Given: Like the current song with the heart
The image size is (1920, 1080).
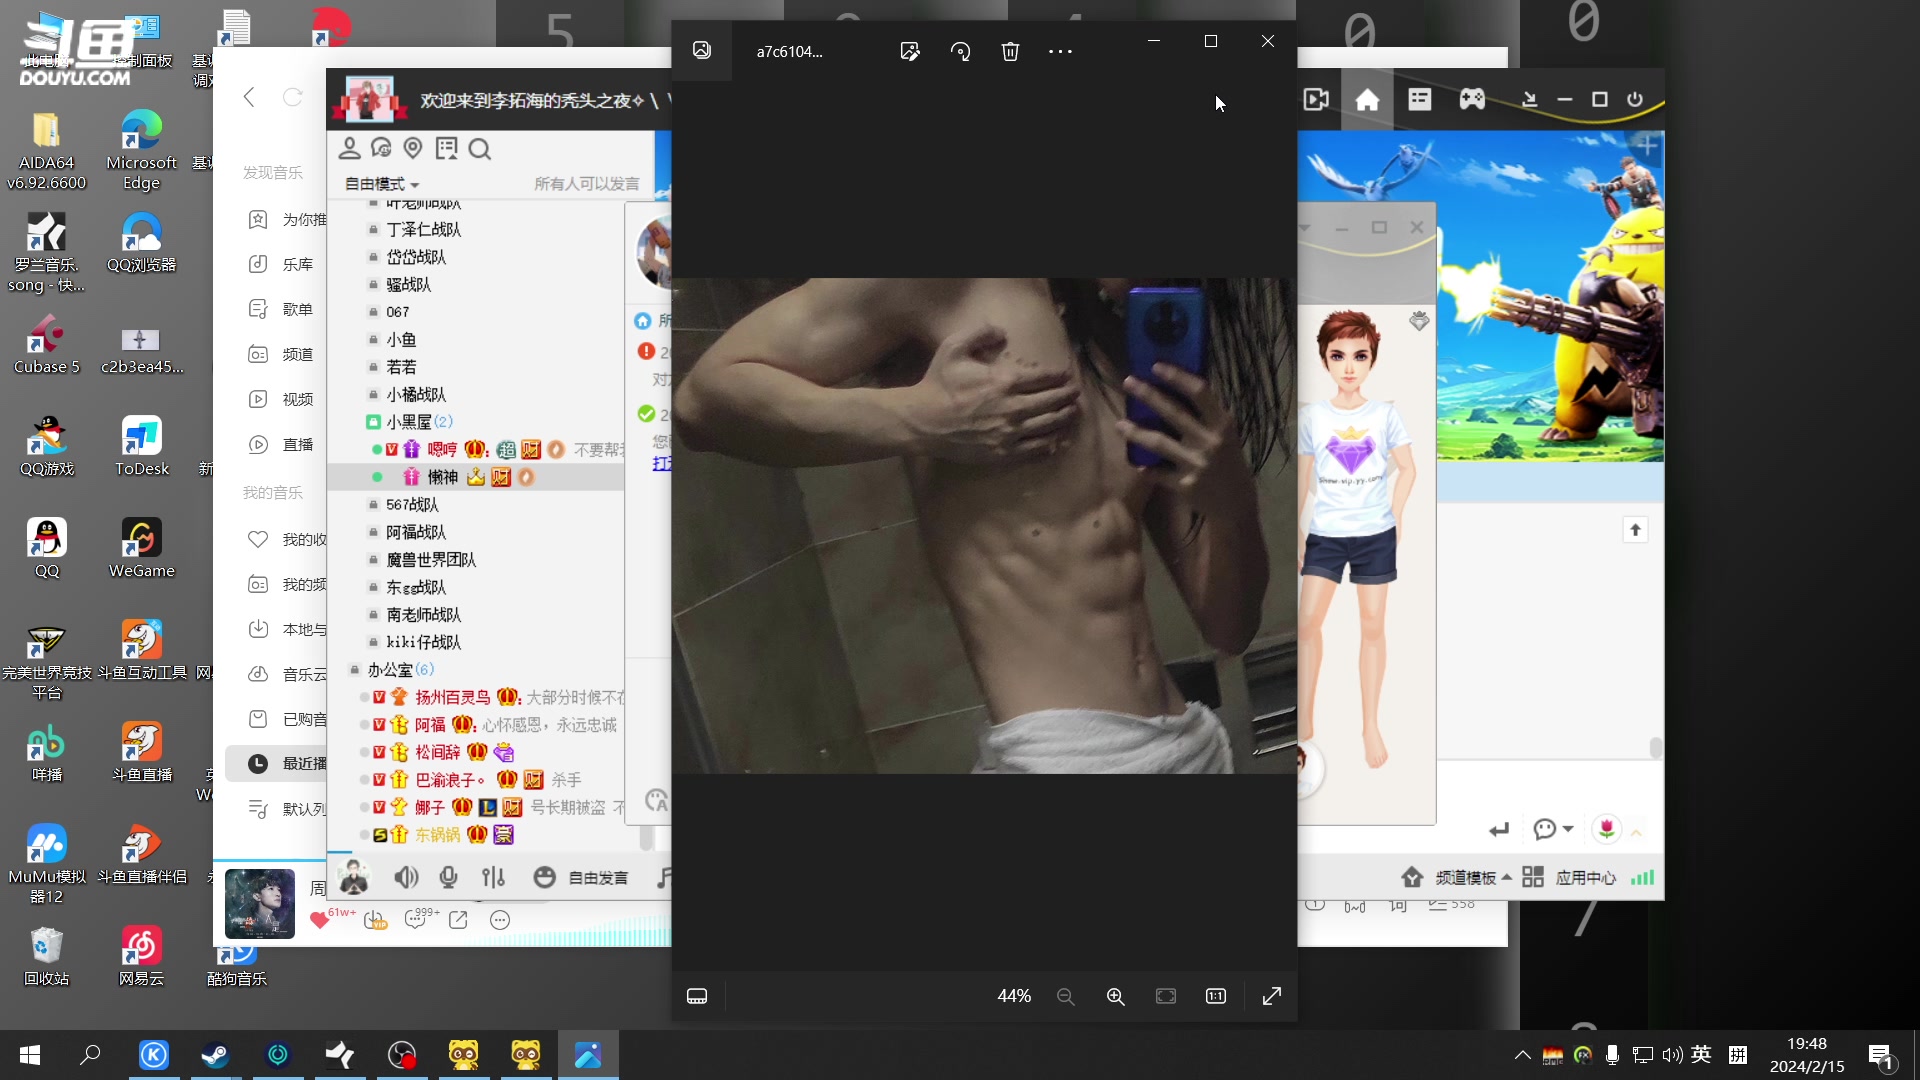Looking at the screenshot, I should (319, 920).
